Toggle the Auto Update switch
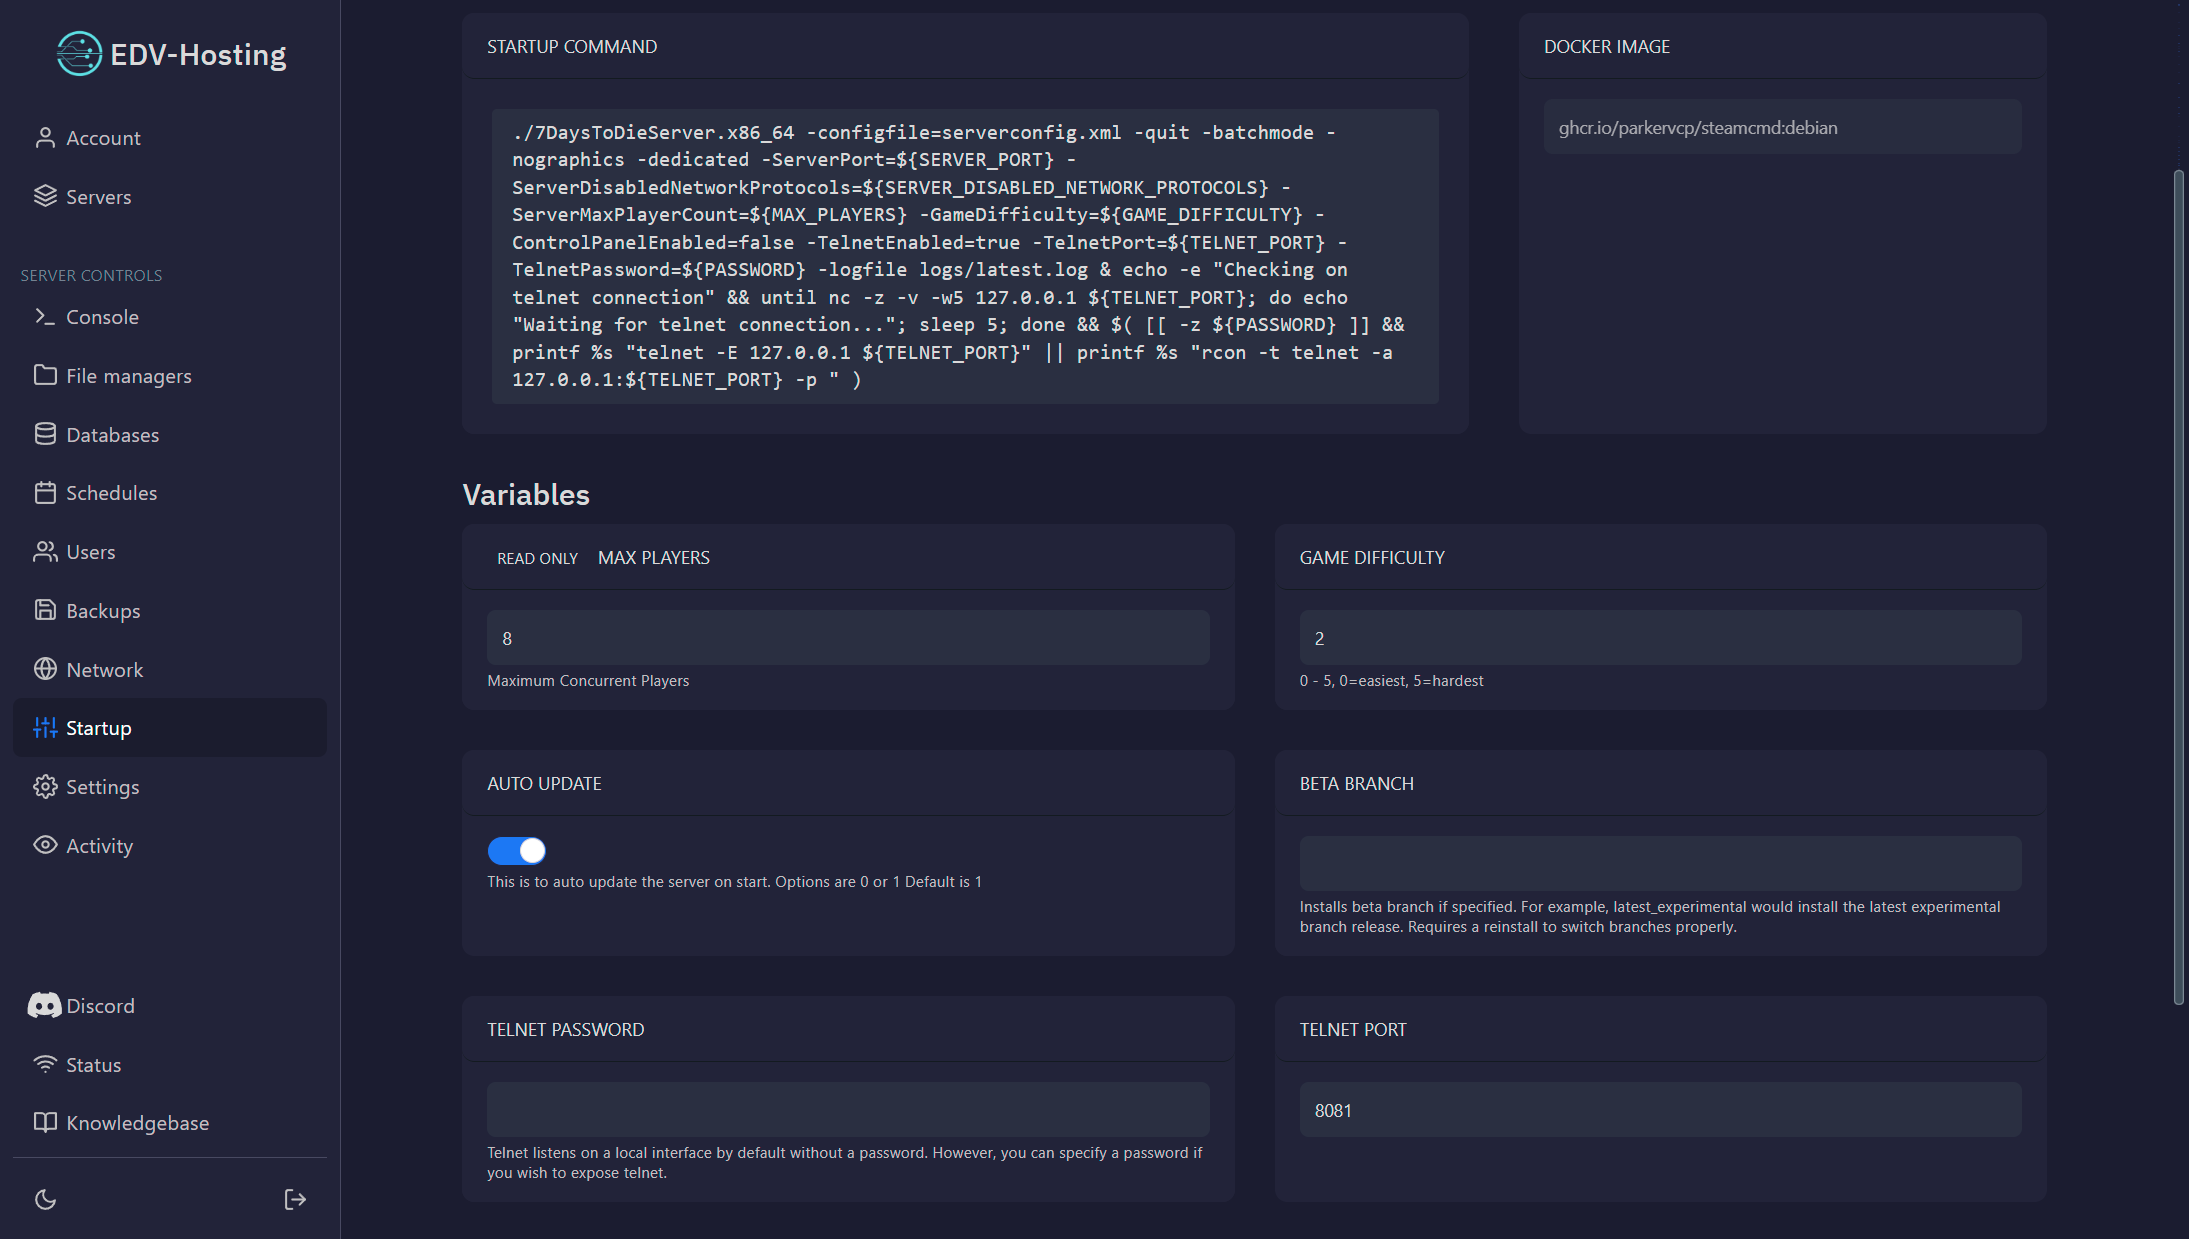 516,851
